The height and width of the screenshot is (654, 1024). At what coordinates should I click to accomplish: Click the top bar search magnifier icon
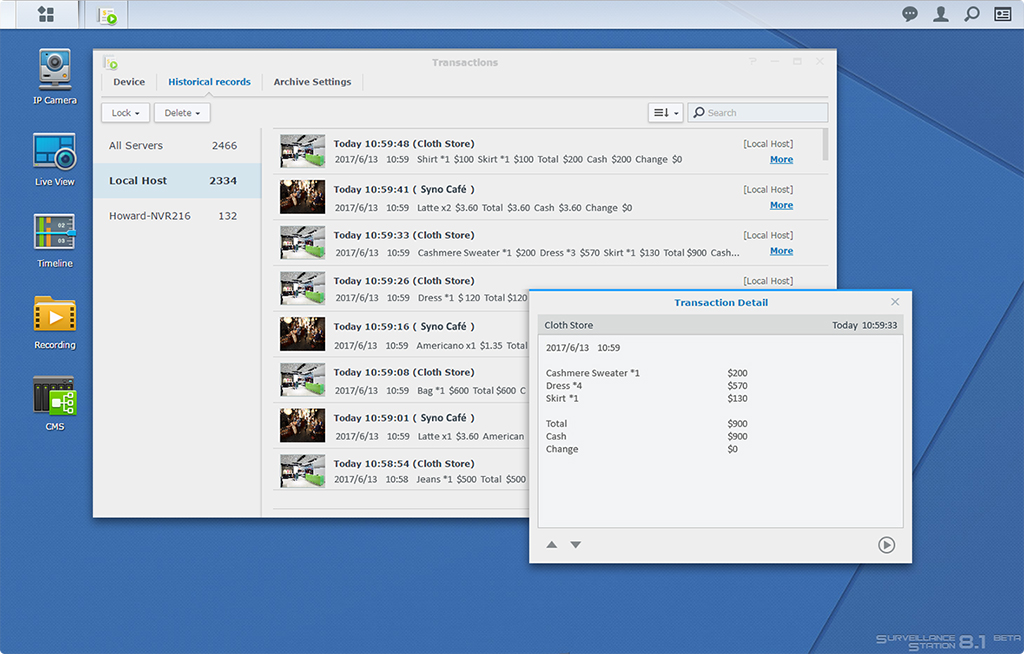[x=971, y=14]
